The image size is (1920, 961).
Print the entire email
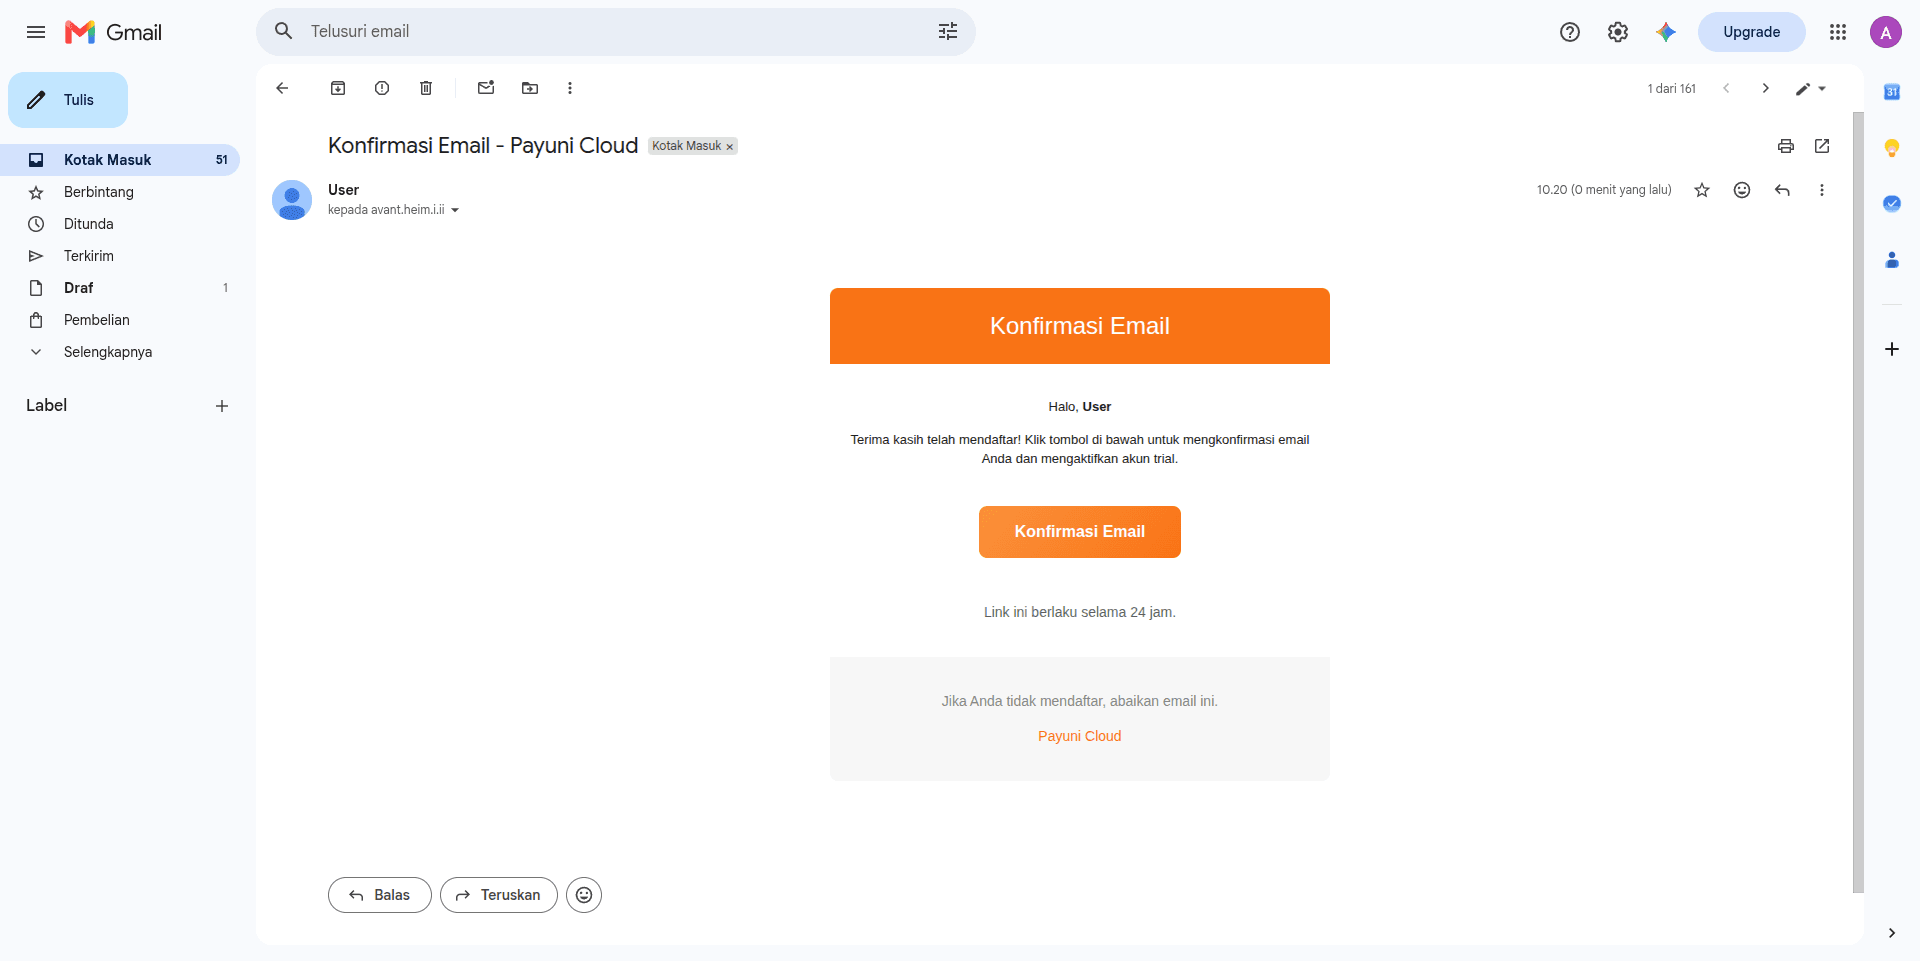(x=1786, y=146)
